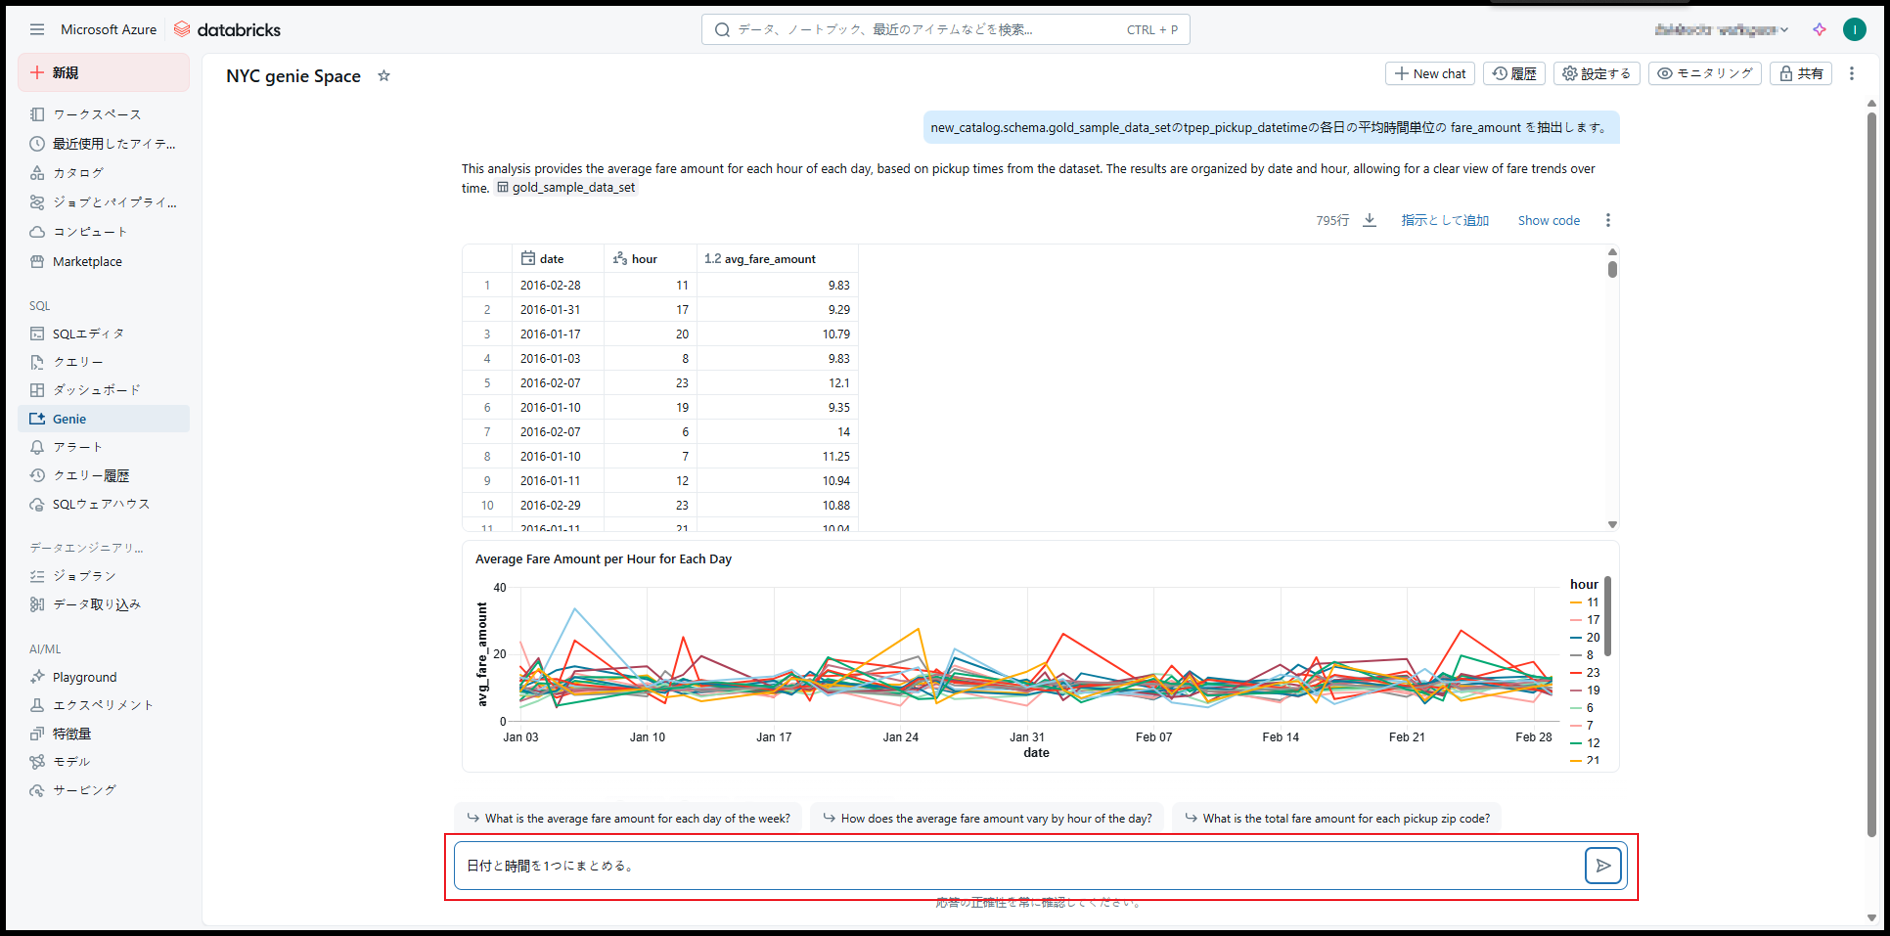Click the user avatar icon

pyautogui.click(x=1854, y=30)
